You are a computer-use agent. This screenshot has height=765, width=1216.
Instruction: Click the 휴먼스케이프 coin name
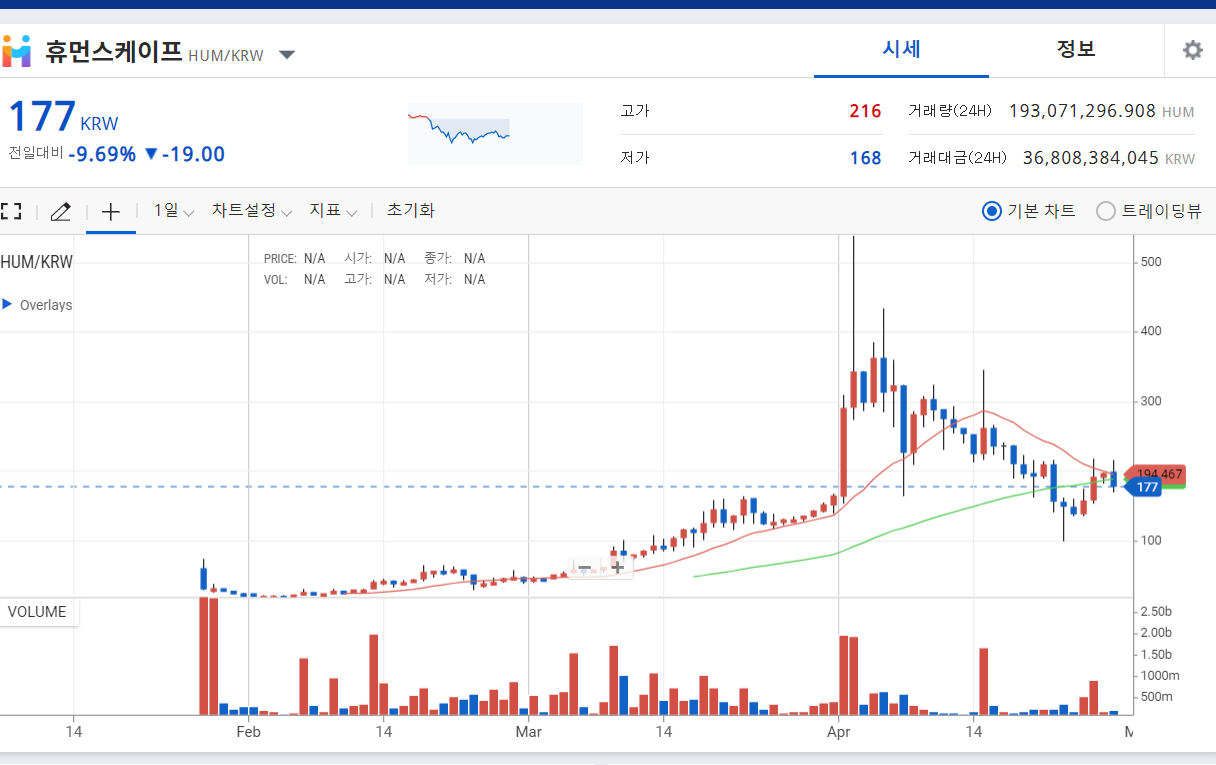pos(113,51)
